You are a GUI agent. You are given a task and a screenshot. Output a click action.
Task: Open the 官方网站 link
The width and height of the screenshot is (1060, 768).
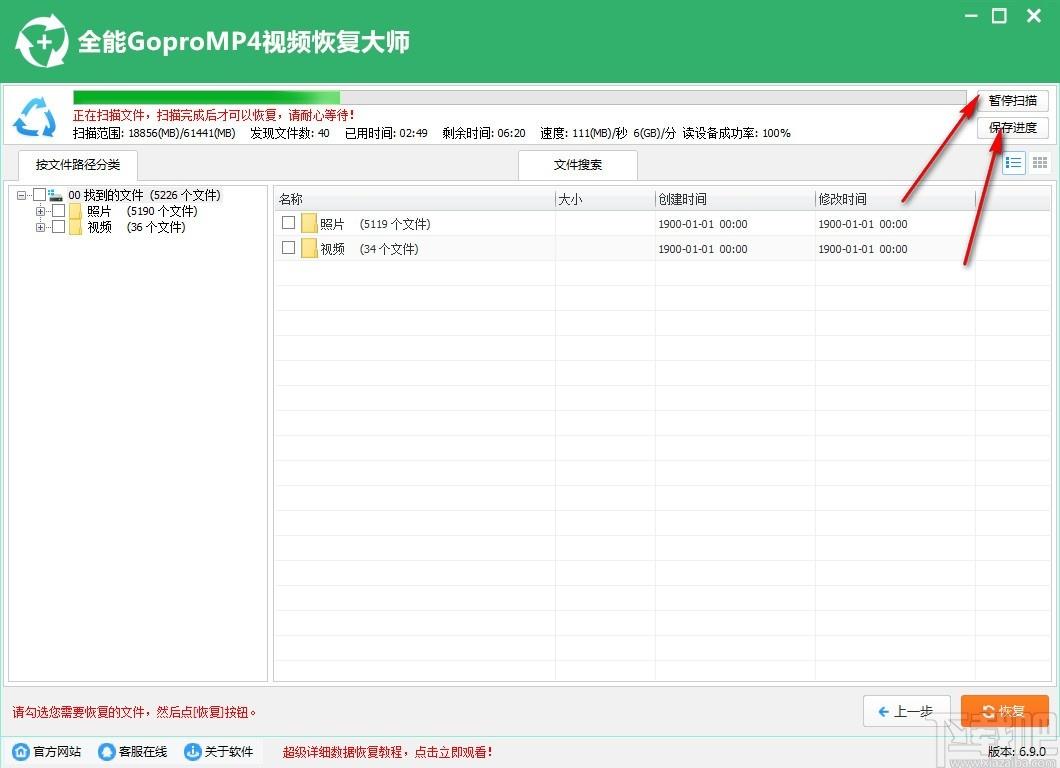tap(57, 752)
